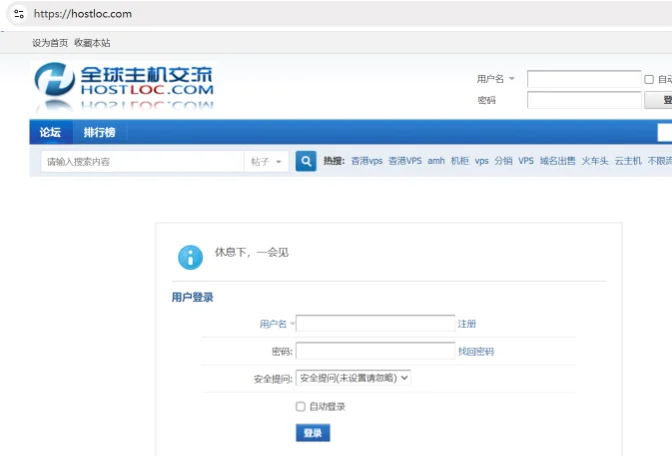Click hot search amh link
672x456 pixels.
pyautogui.click(x=436, y=161)
